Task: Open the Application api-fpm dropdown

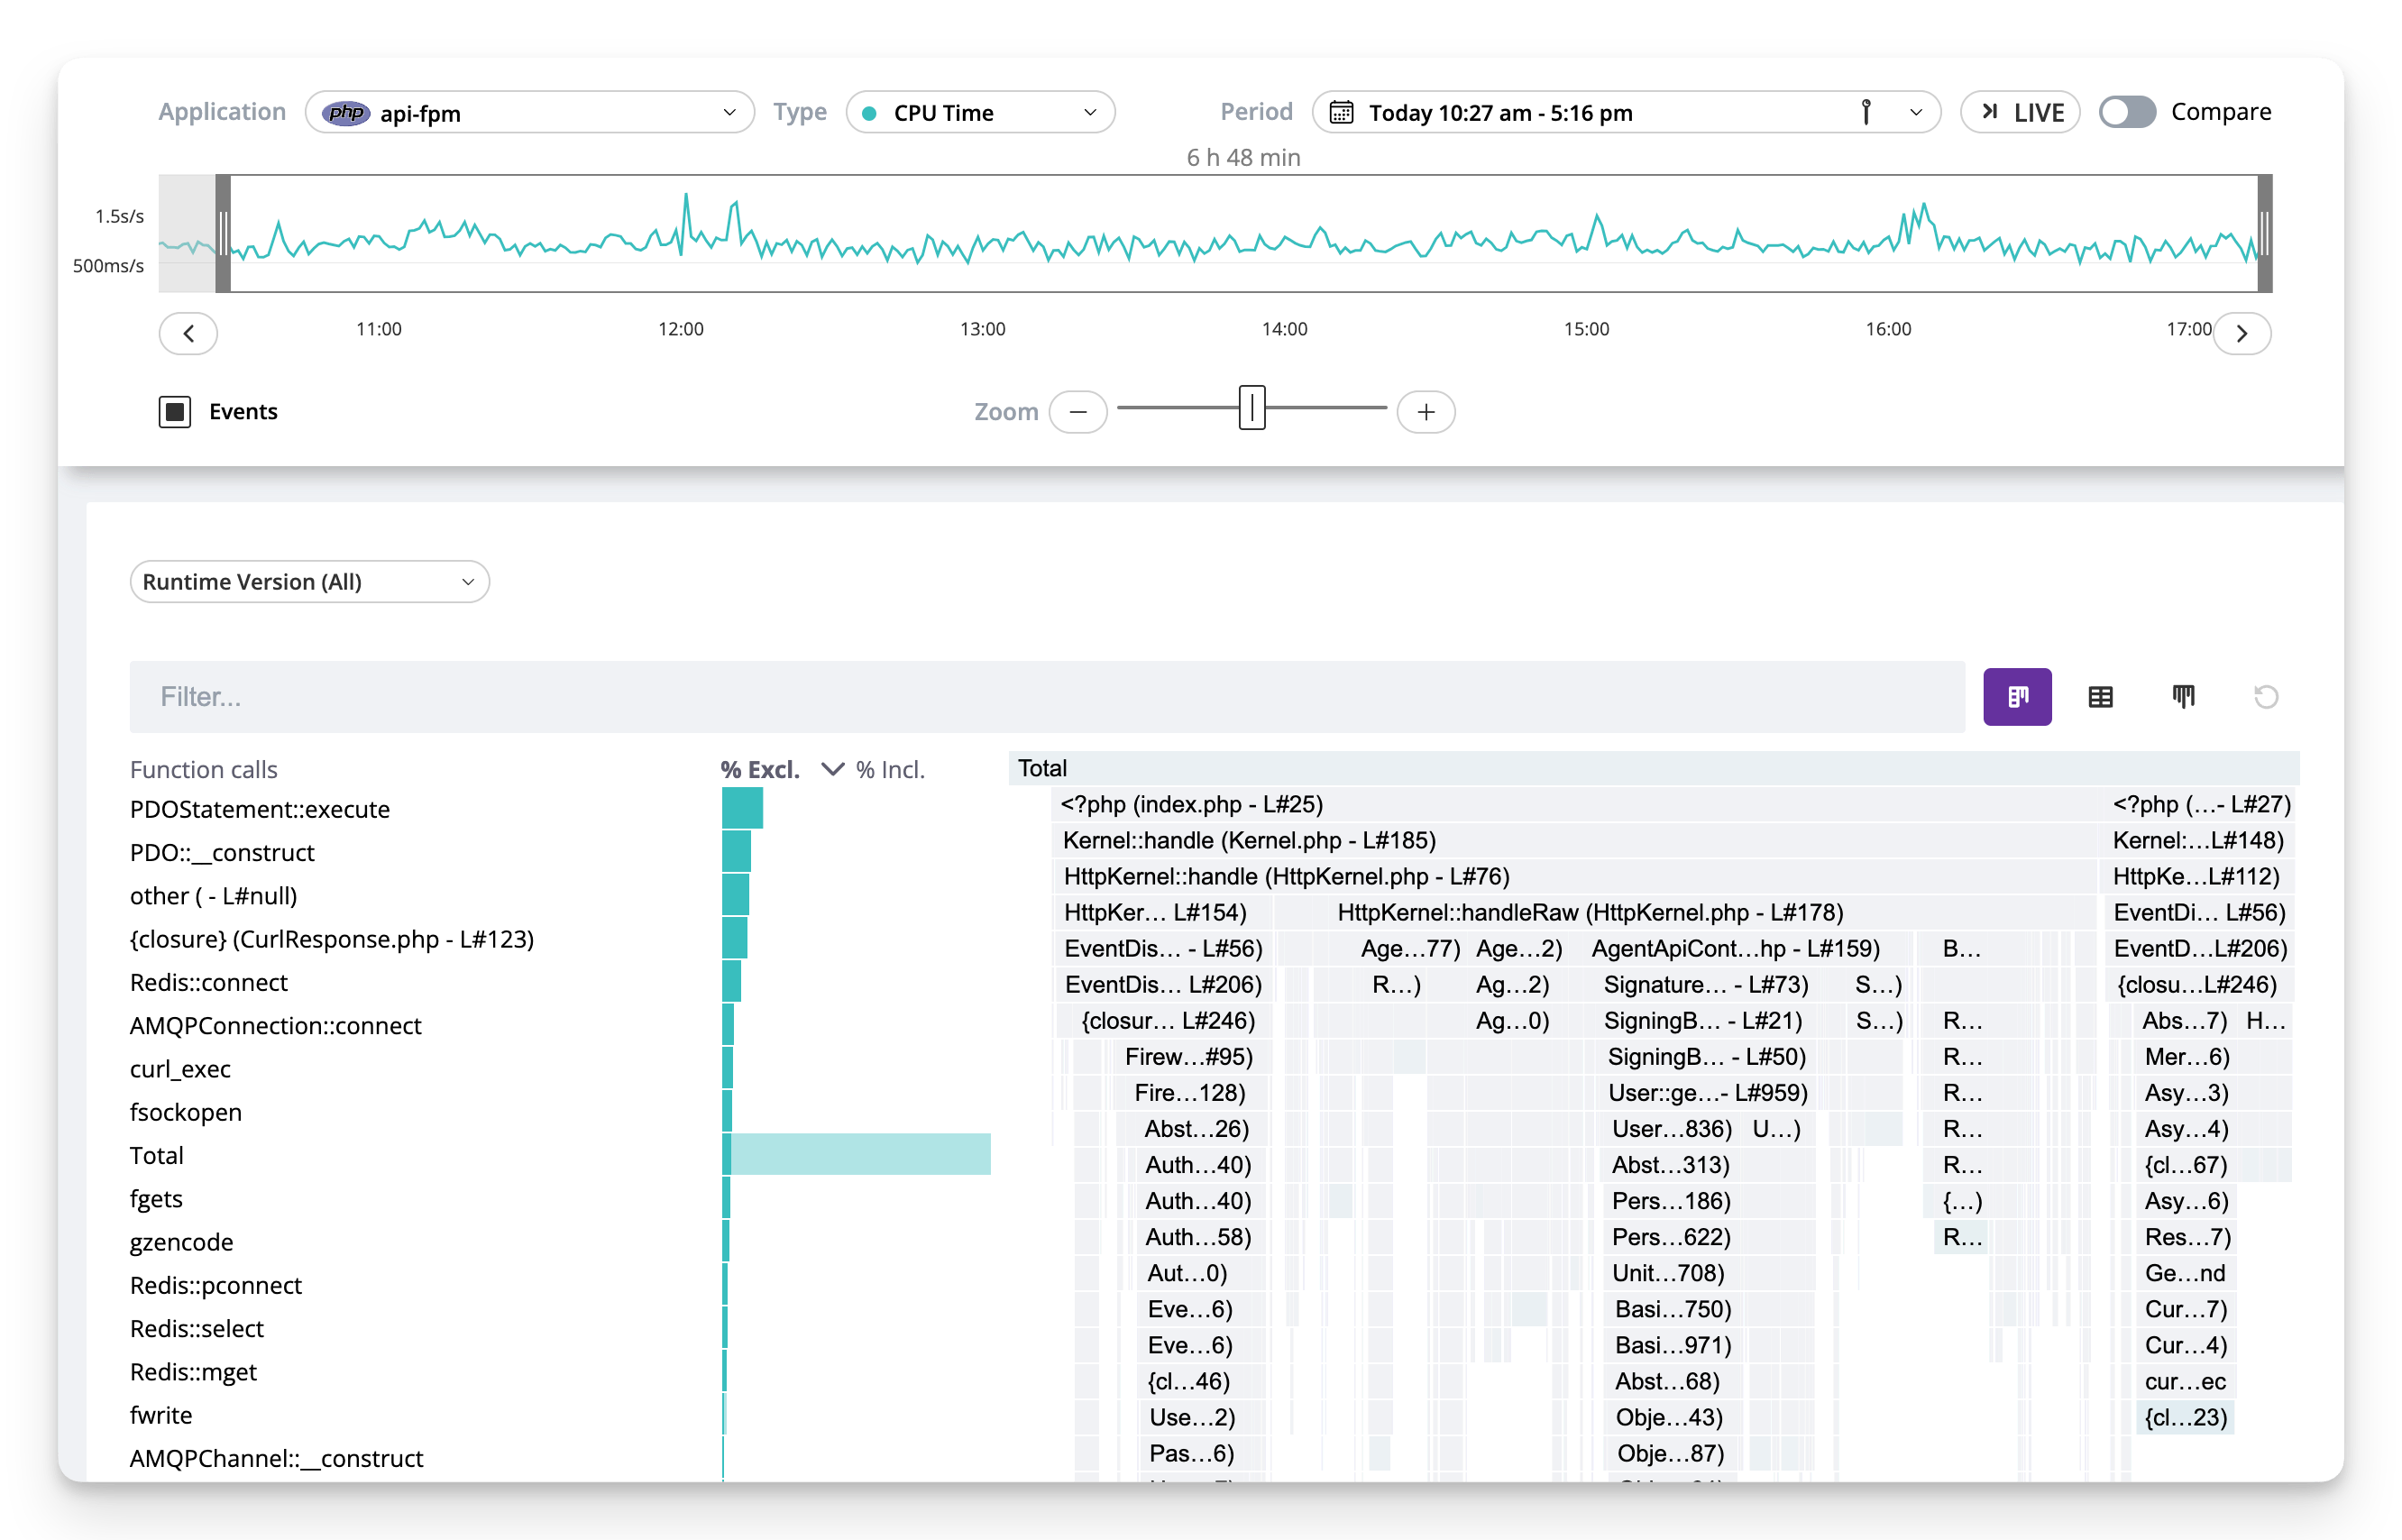Action: pyautogui.click(x=529, y=112)
